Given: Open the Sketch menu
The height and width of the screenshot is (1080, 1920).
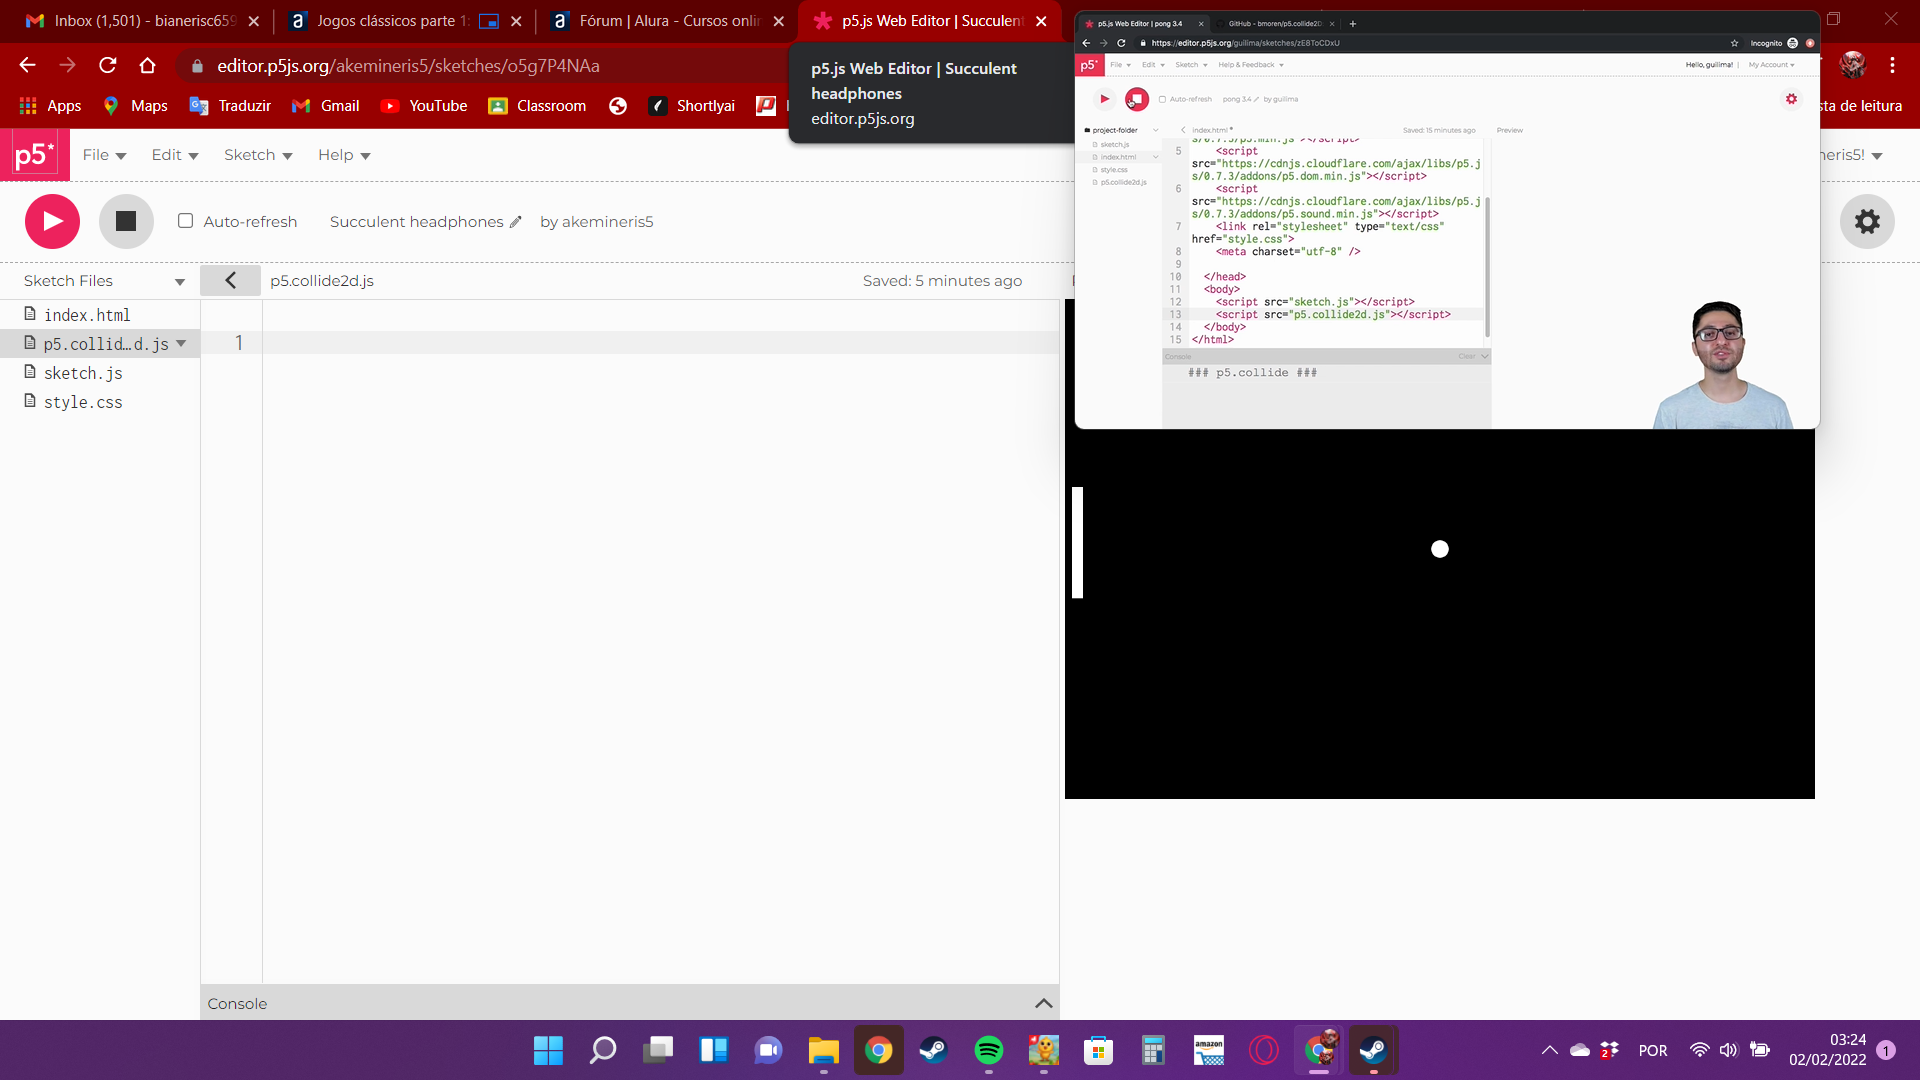Looking at the screenshot, I should (258, 155).
